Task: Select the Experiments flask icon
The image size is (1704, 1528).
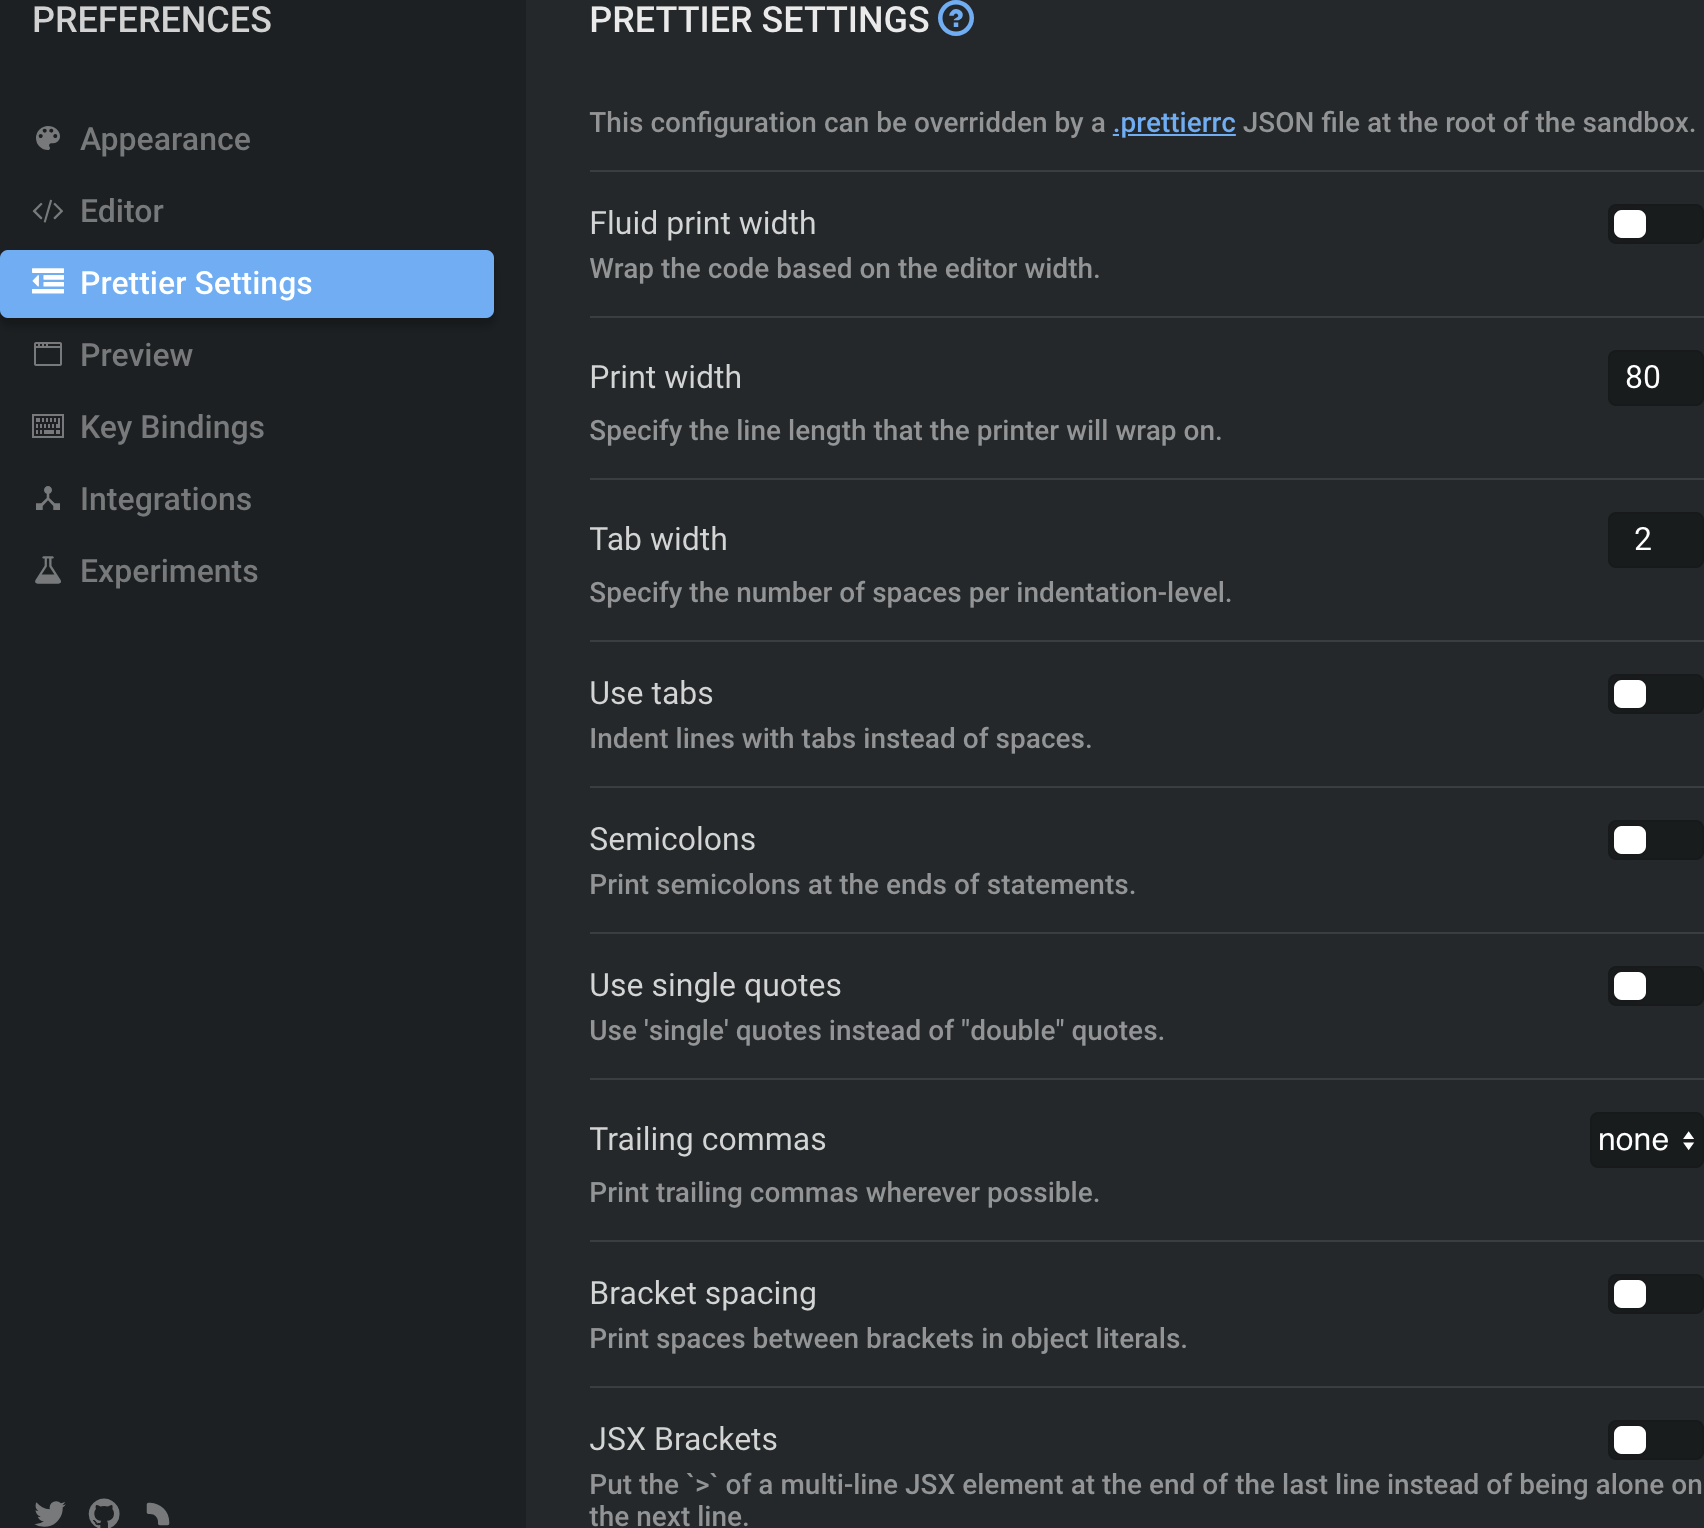Action: pyautogui.click(x=47, y=570)
